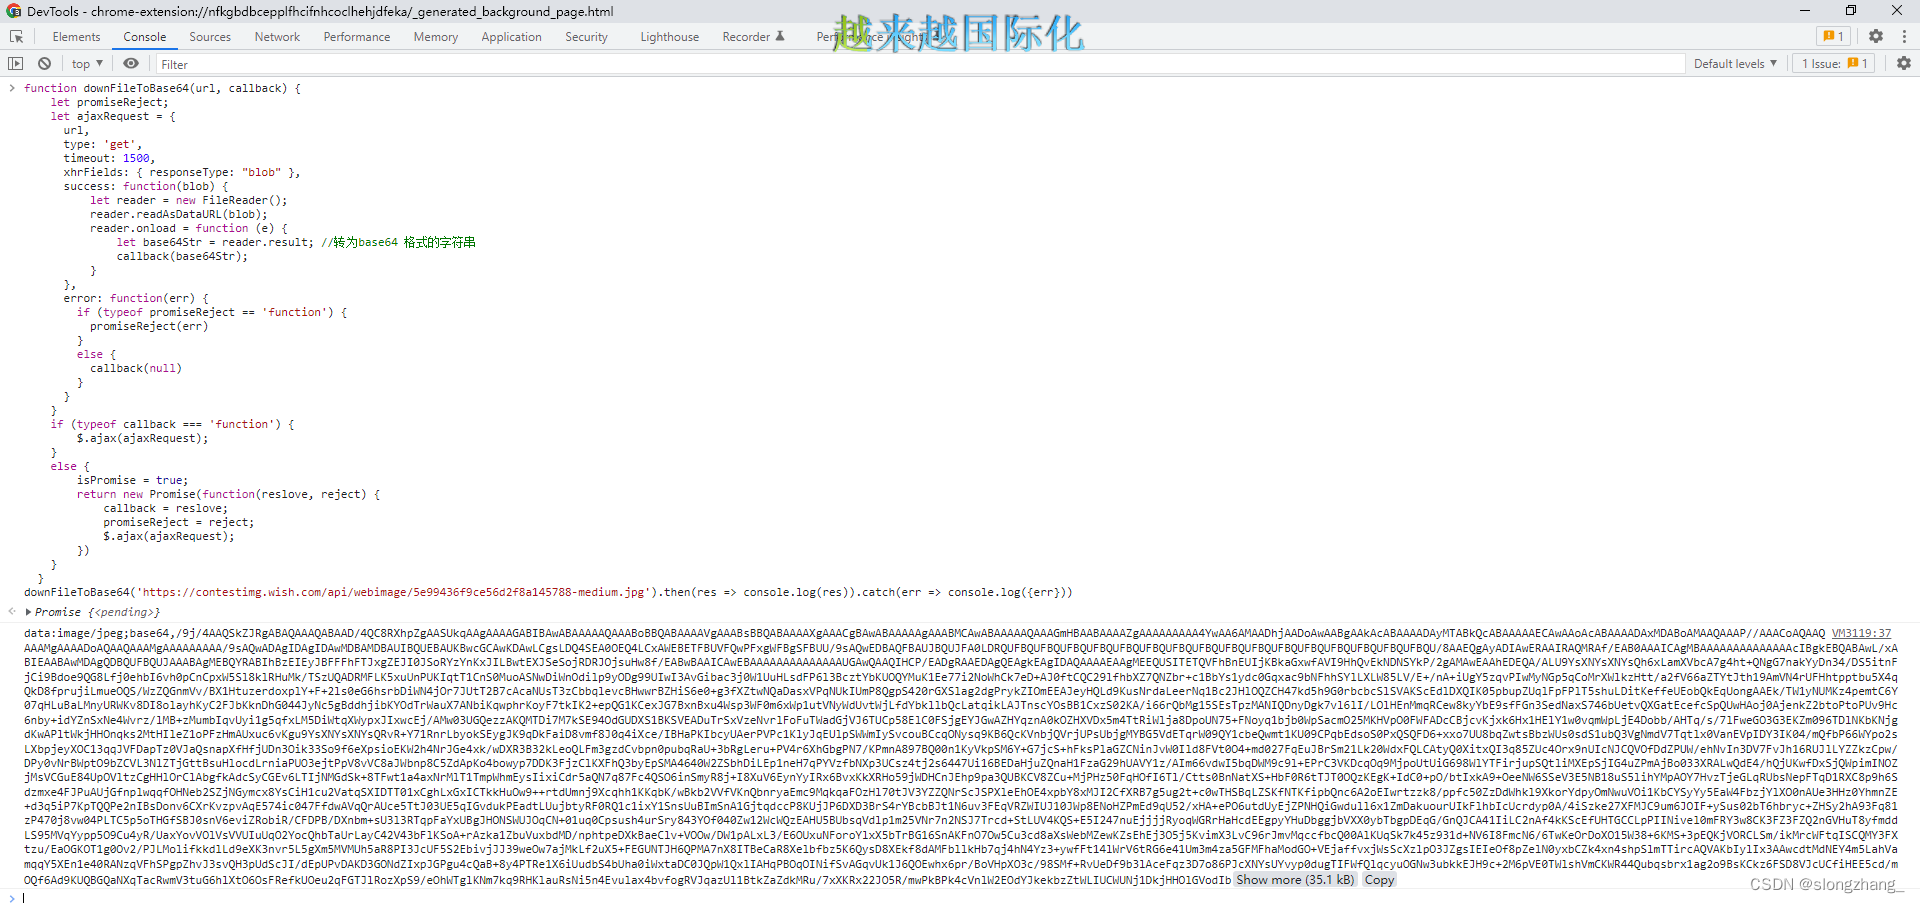Open the Sources tab
Image resolution: width=1920 pixels, height=903 pixels.
[210, 36]
